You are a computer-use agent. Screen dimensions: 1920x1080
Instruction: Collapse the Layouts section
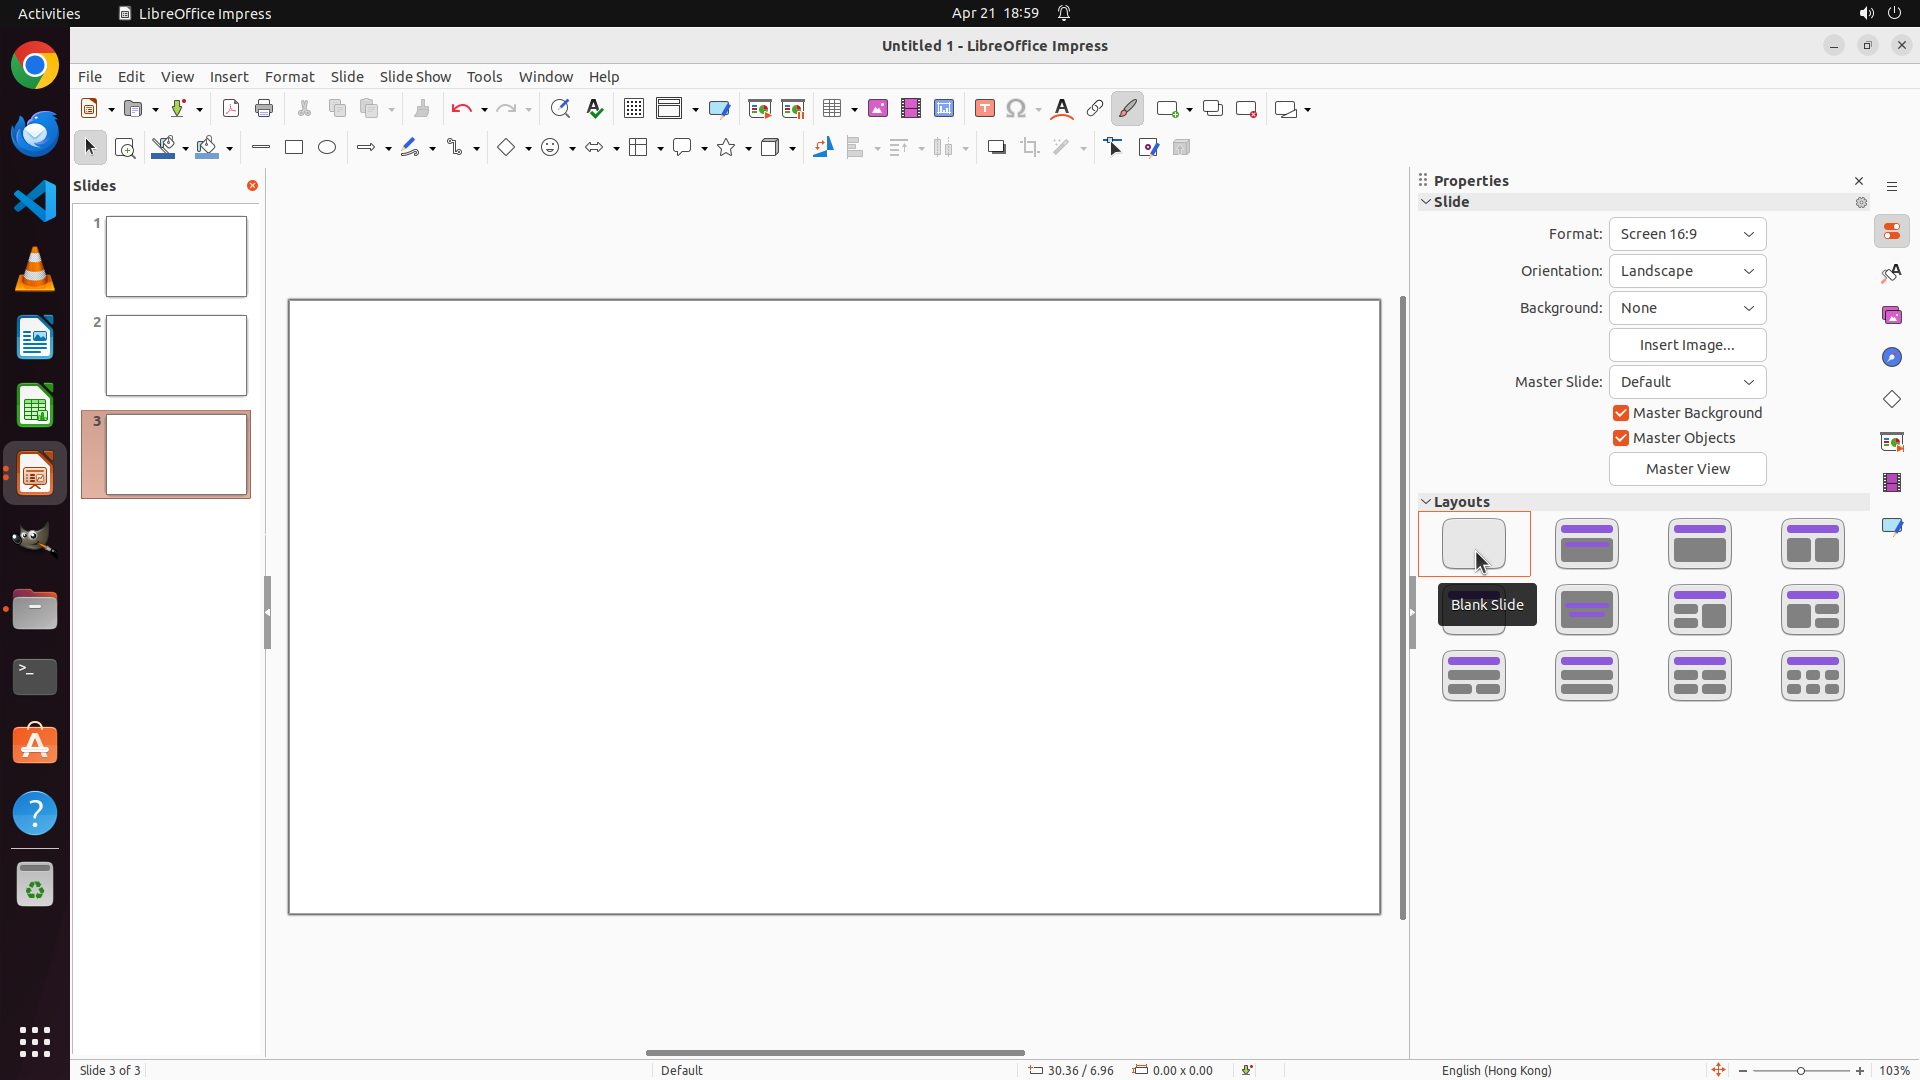1427,502
